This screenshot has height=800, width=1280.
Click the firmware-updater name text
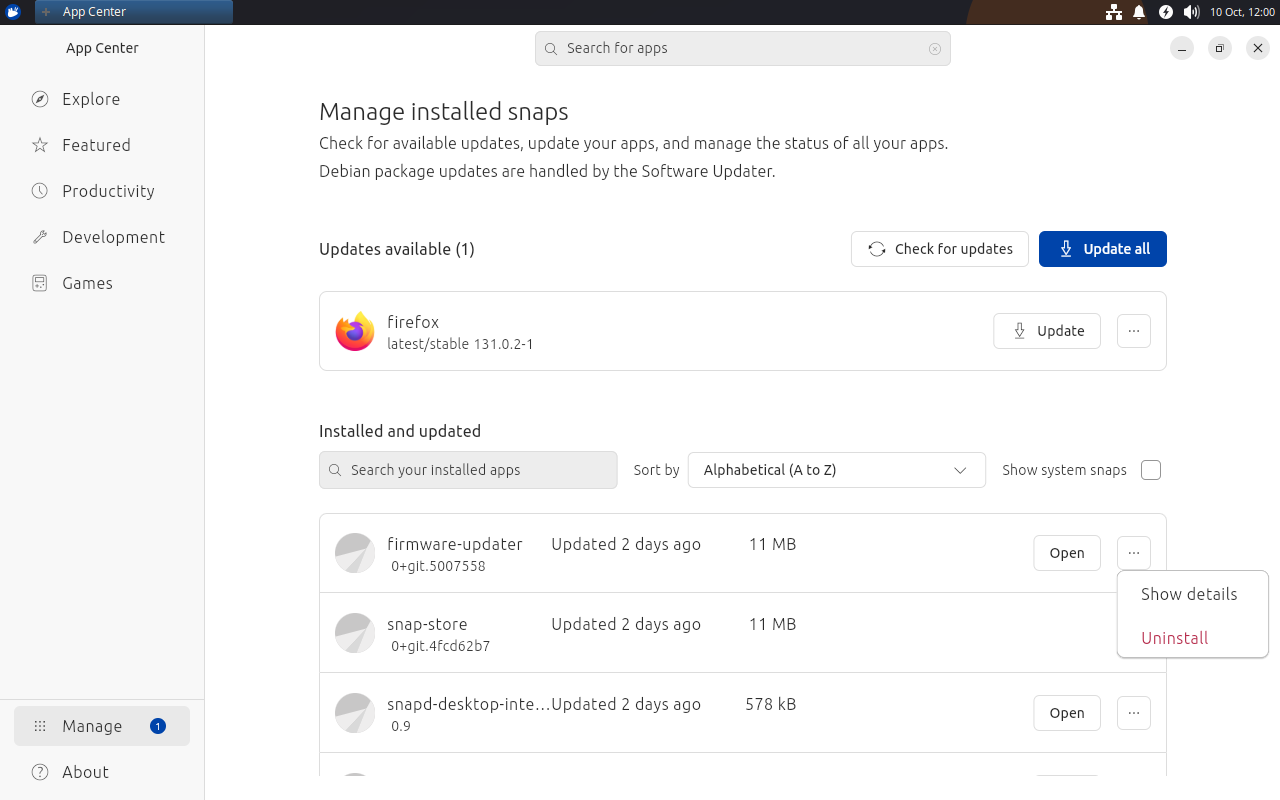(455, 544)
